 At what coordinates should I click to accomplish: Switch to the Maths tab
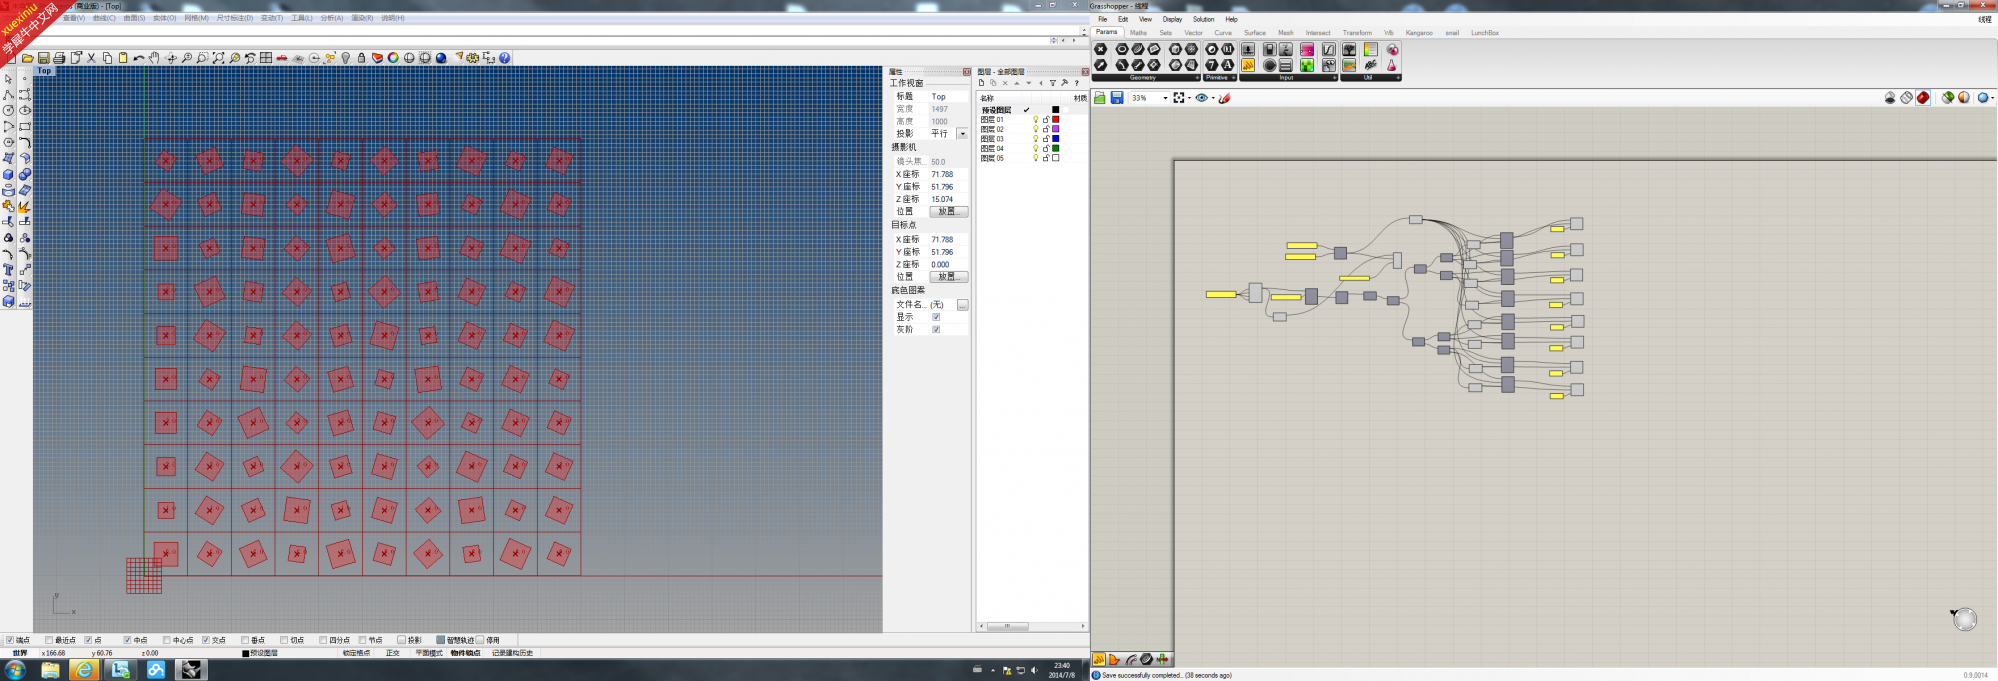click(1138, 33)
